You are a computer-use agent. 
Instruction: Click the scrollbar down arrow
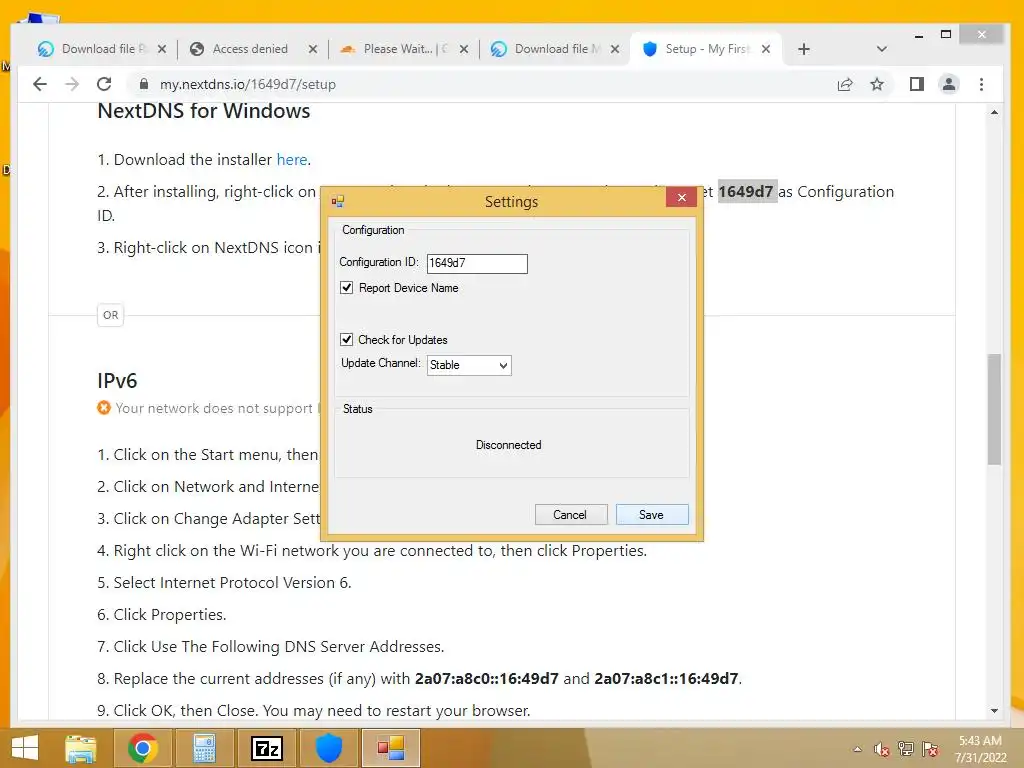(994, 711)
